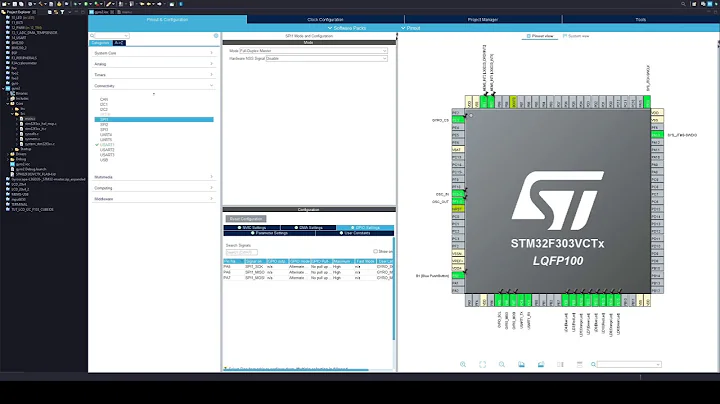The width and height of the screenshot is (720, 404).
Task: Select SPI2 in Connectivity list
Action: pyautogui.click(x=104, y=124)
